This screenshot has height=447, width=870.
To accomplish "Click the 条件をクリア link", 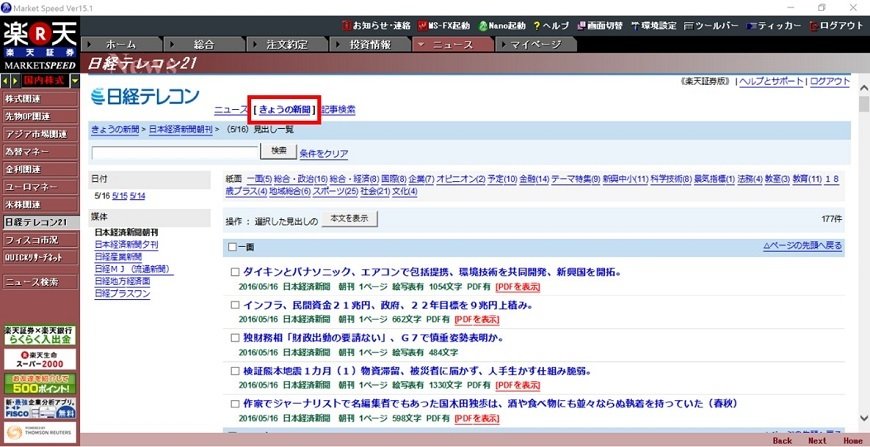I will tap(323, 153).
